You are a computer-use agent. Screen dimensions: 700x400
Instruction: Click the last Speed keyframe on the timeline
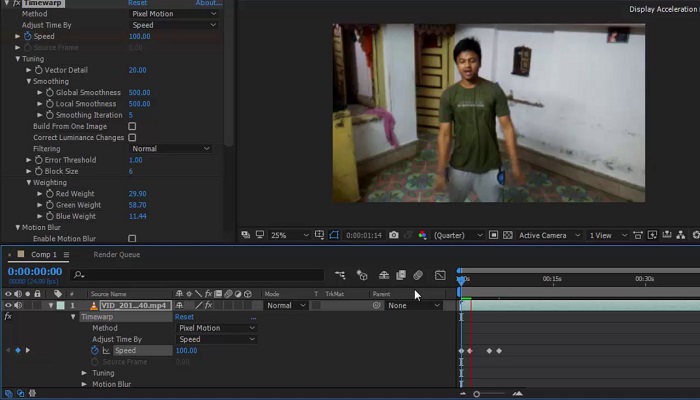[499, 351]
